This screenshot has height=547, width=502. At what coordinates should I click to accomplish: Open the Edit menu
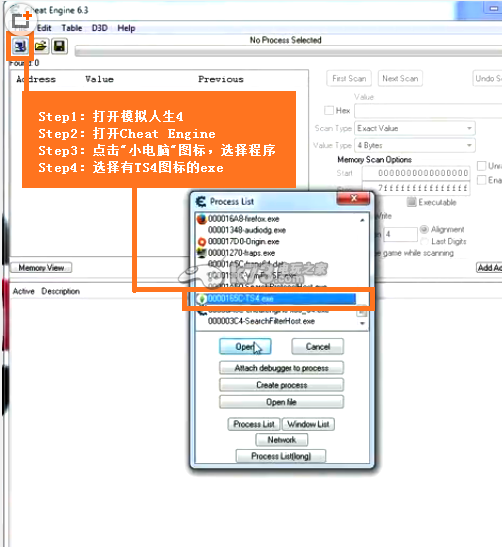[x=44, y=28]
